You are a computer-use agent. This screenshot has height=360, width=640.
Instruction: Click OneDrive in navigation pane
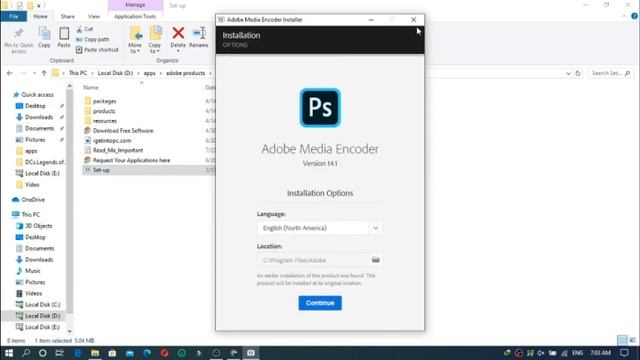pyautogui.click(x=33, y=200)
